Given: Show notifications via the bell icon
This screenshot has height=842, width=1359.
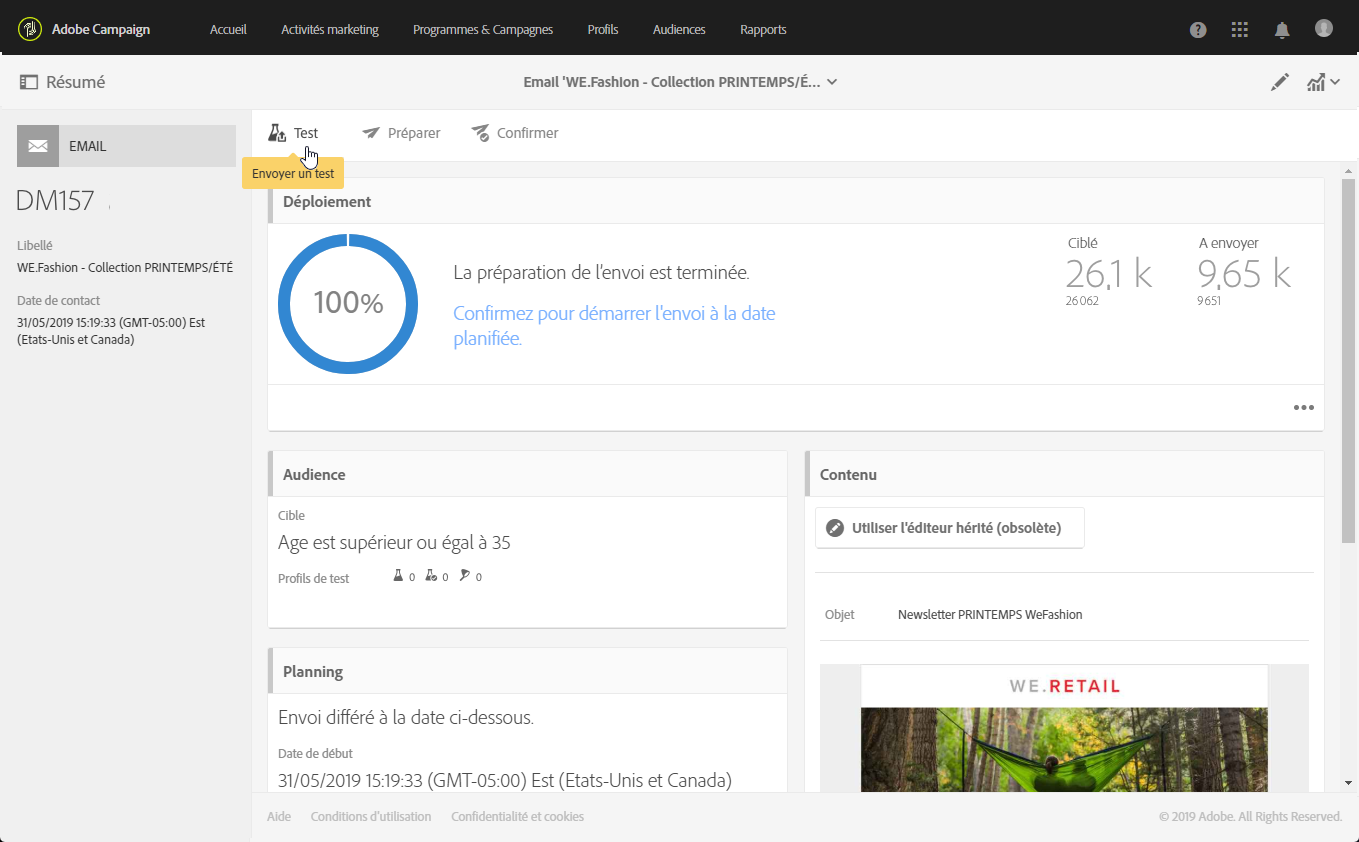Looking at the screenshot, I should point(1282,30).
